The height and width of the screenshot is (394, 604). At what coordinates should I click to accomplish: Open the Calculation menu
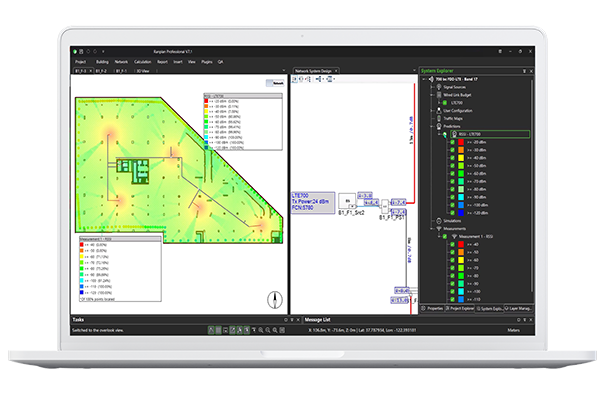143,62
